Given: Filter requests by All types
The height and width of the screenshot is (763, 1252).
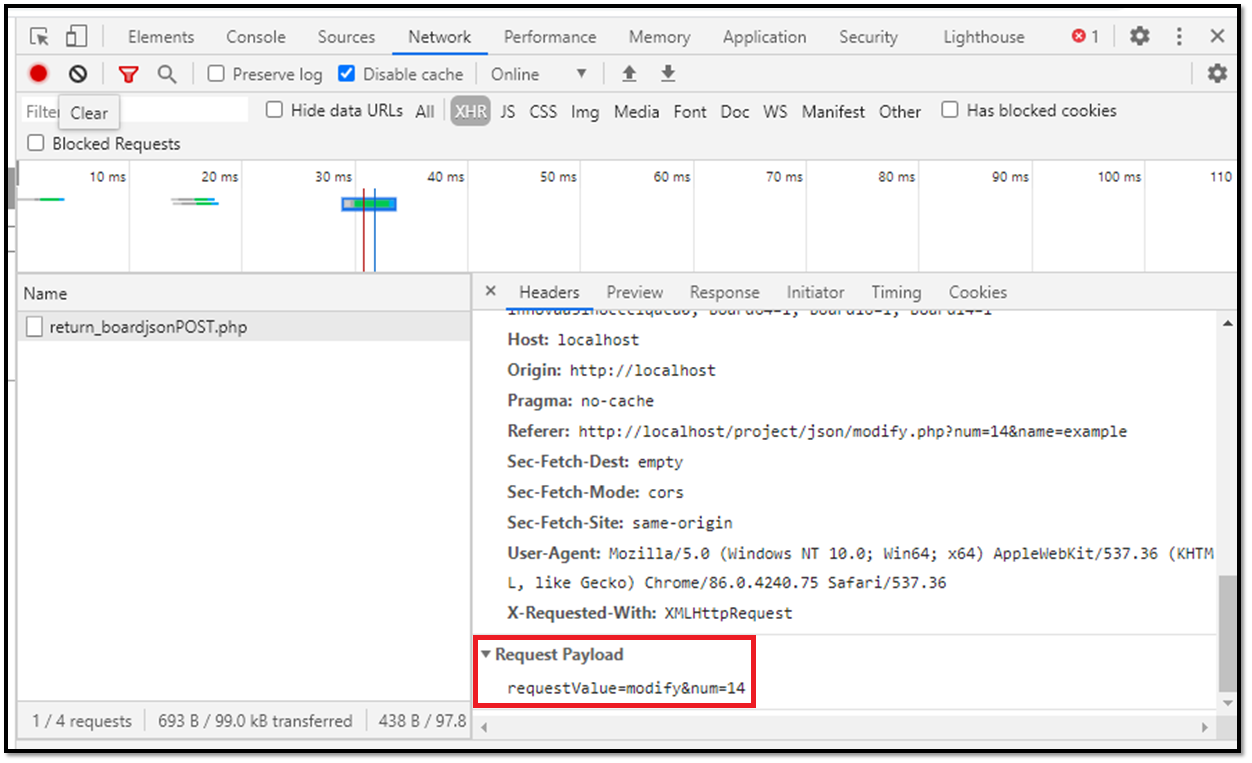Looking at the screenshot, I should [x=425, y=112].
